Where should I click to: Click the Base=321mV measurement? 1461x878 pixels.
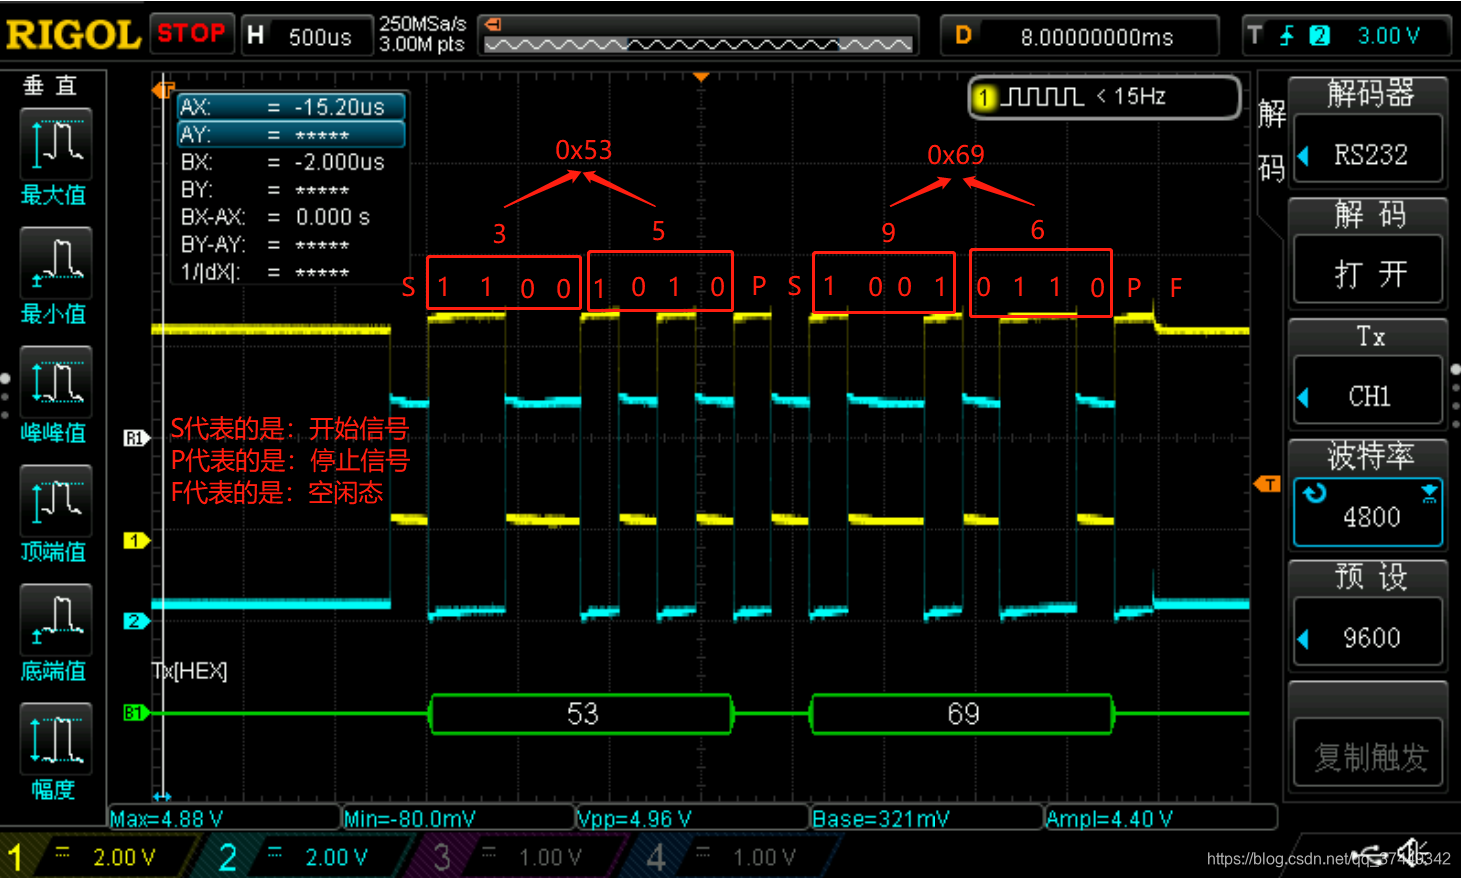coord(926,819)
